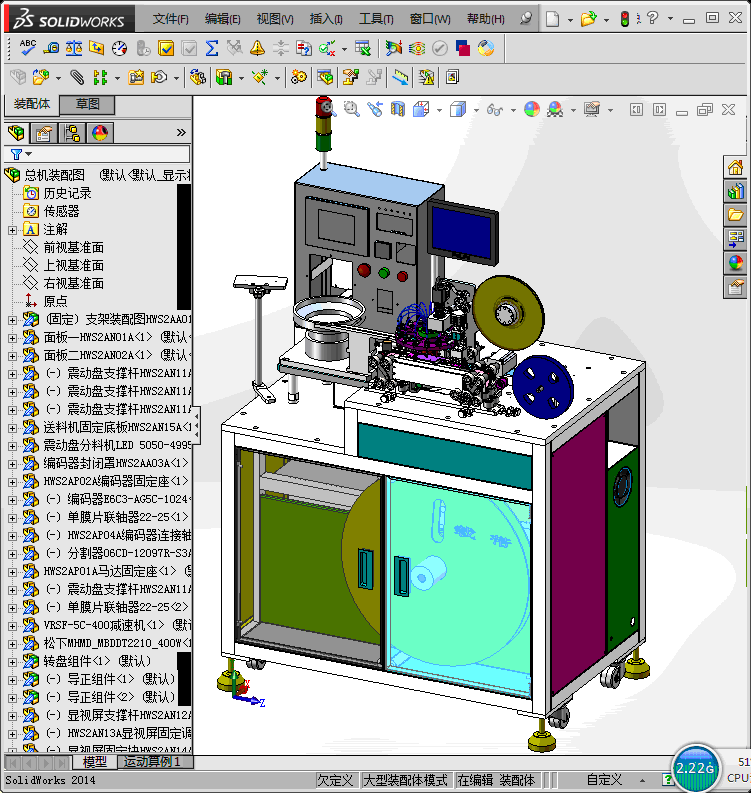Run the ABC spell checker tool
751x793 pixels.
[x=28, y=48]
